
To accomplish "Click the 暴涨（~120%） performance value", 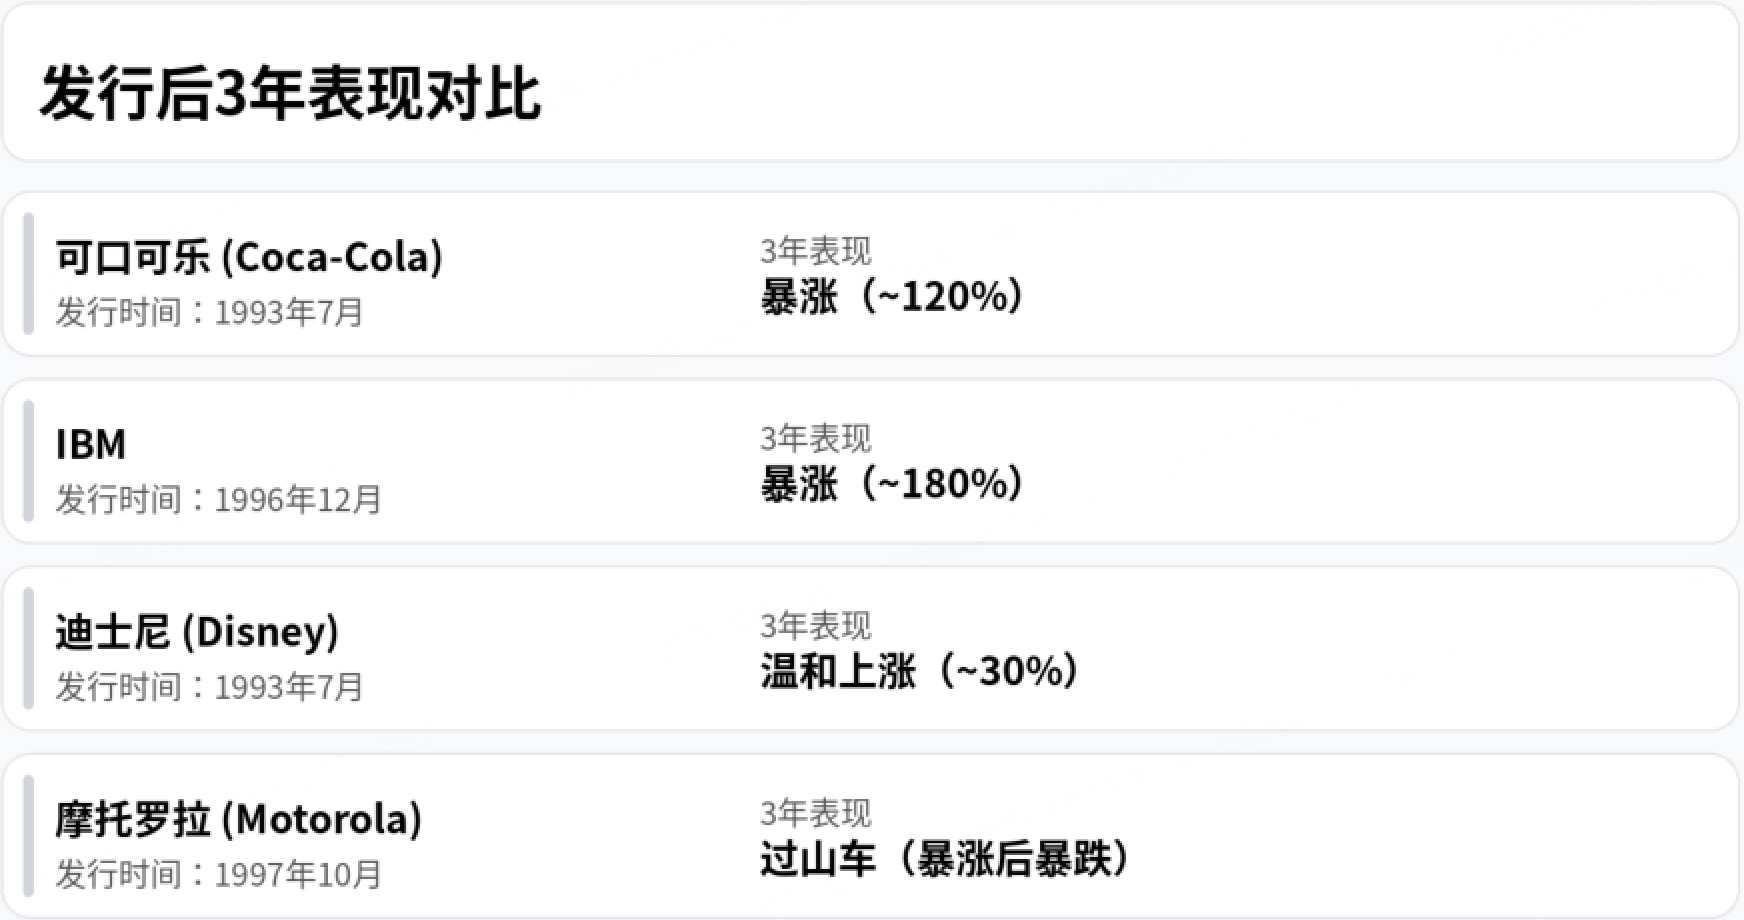I will pyautogui.click(x=892, y=297).
